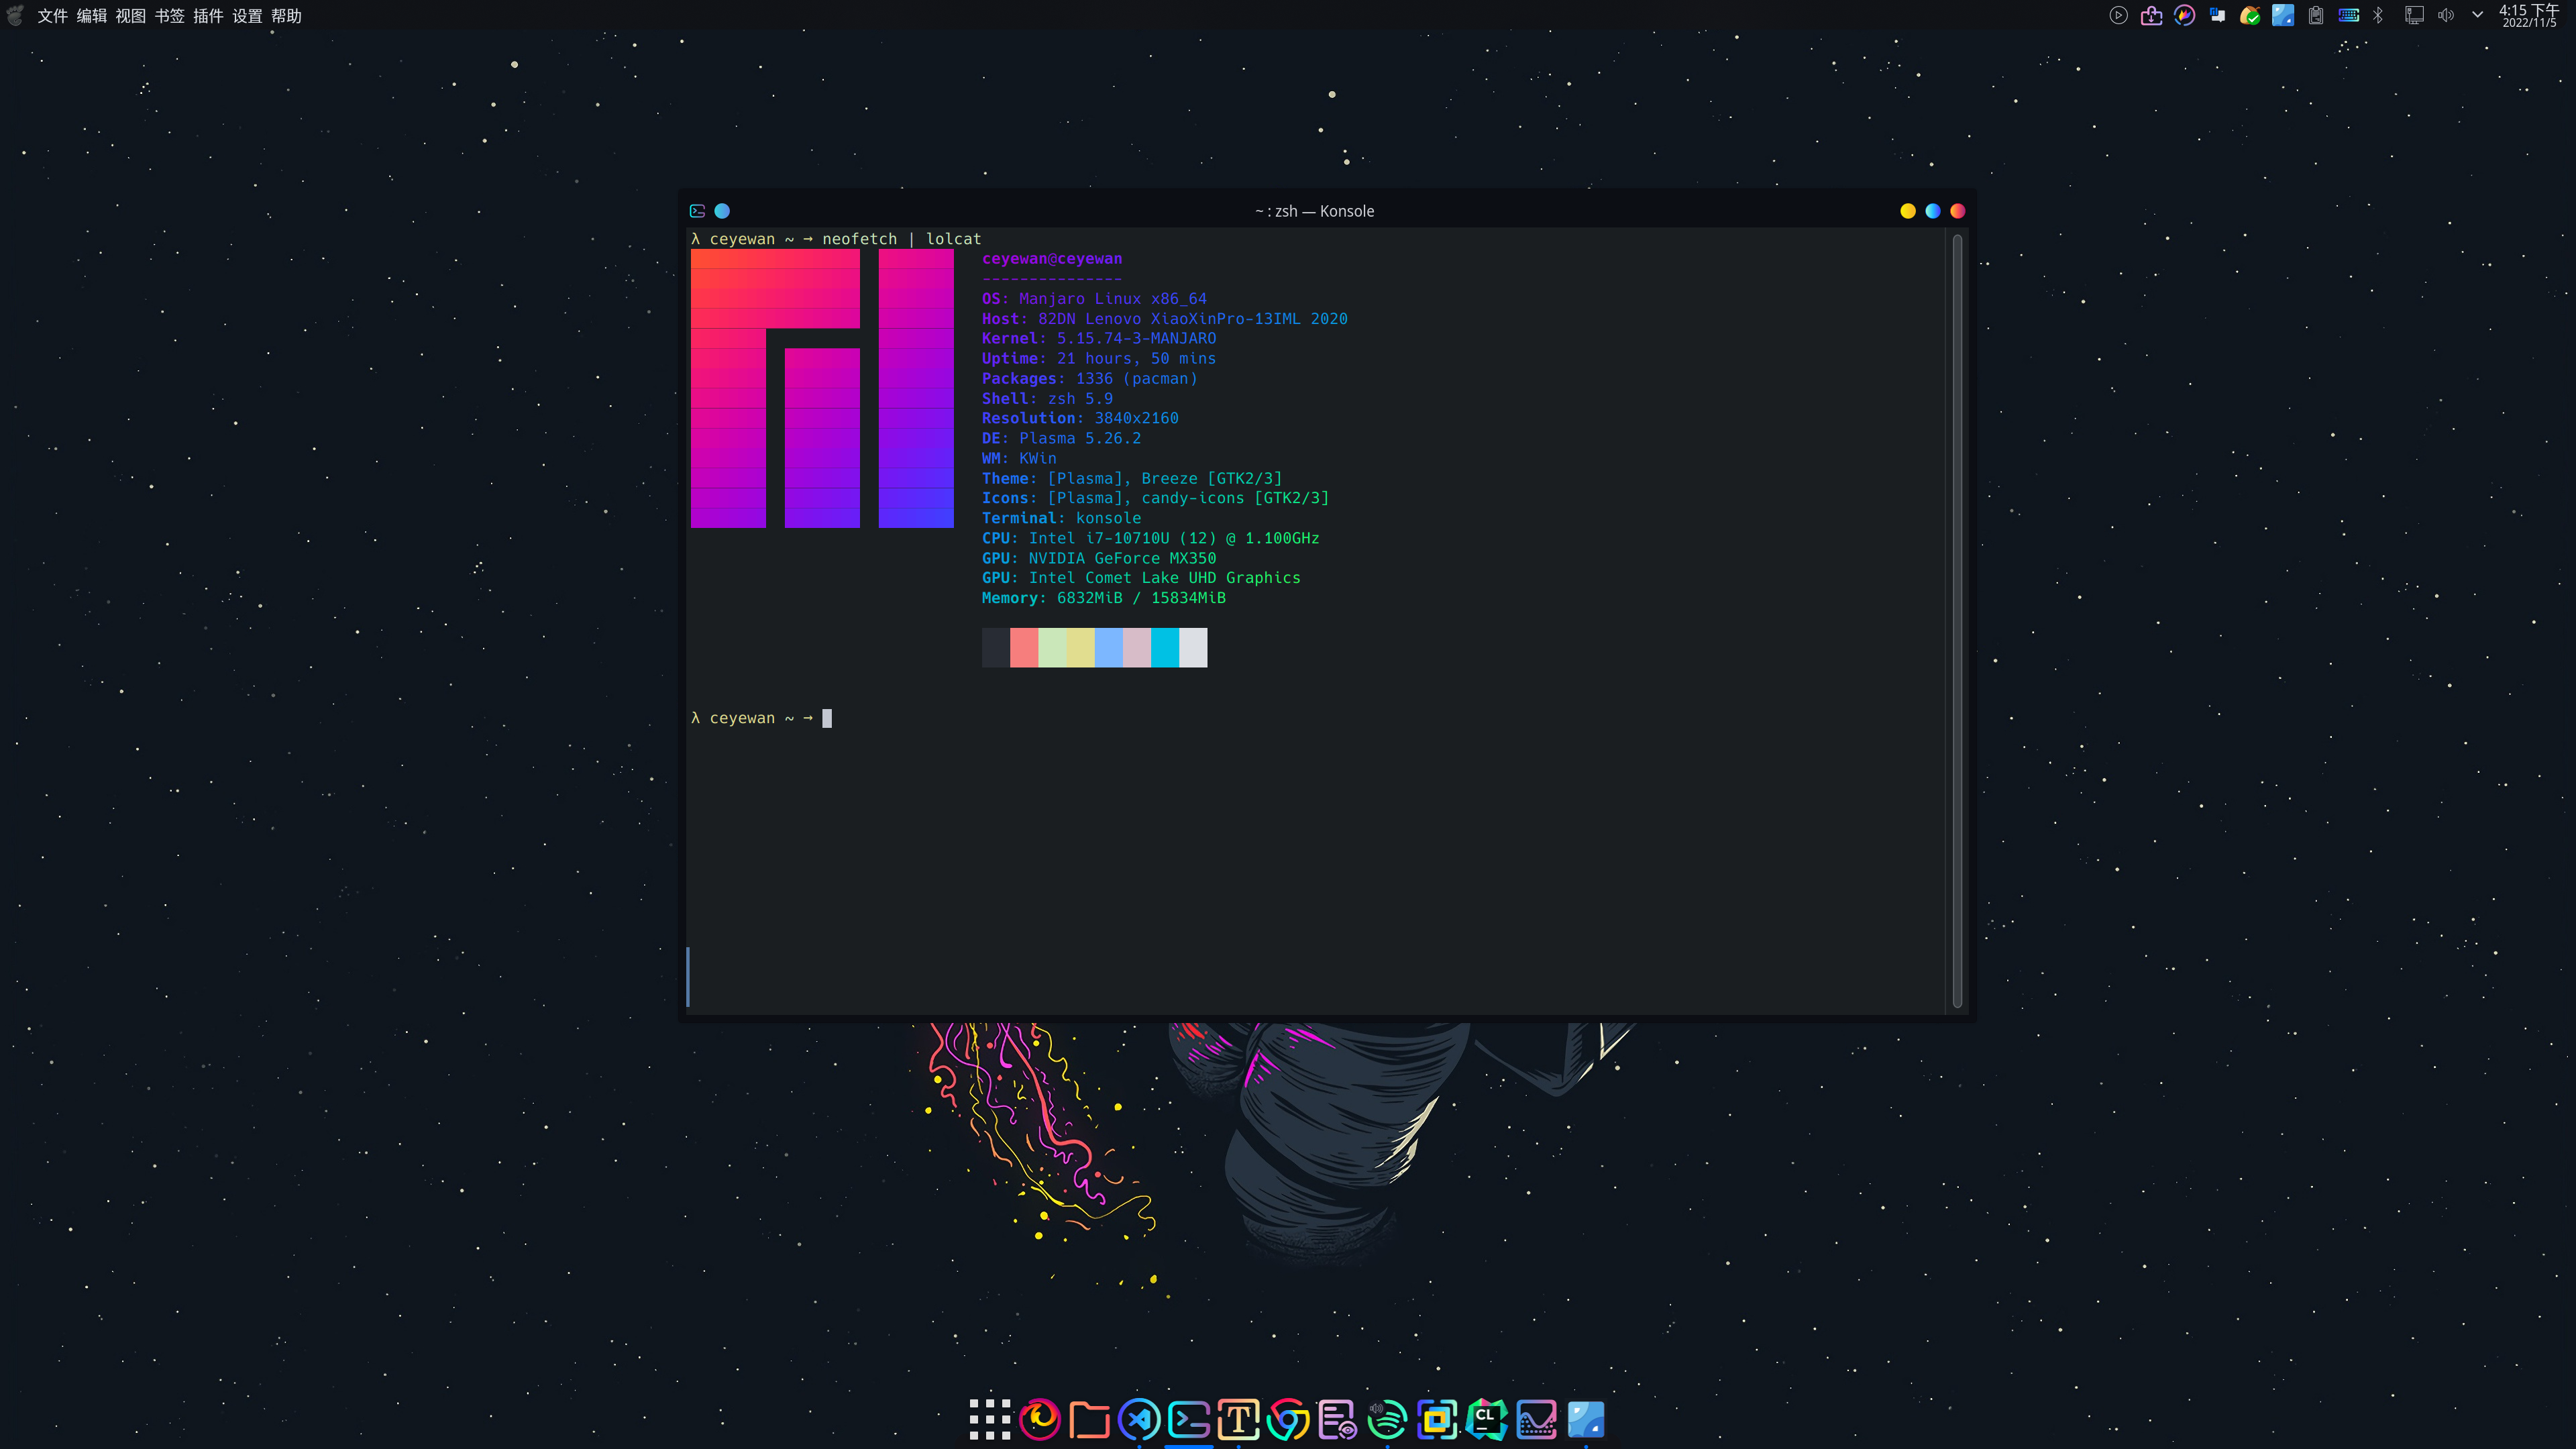Image resolution: width=2576 pixels, height=1449 pixels.
Task: Open the Typora T editor icon in dock
Action: tap(1238, 1419)
